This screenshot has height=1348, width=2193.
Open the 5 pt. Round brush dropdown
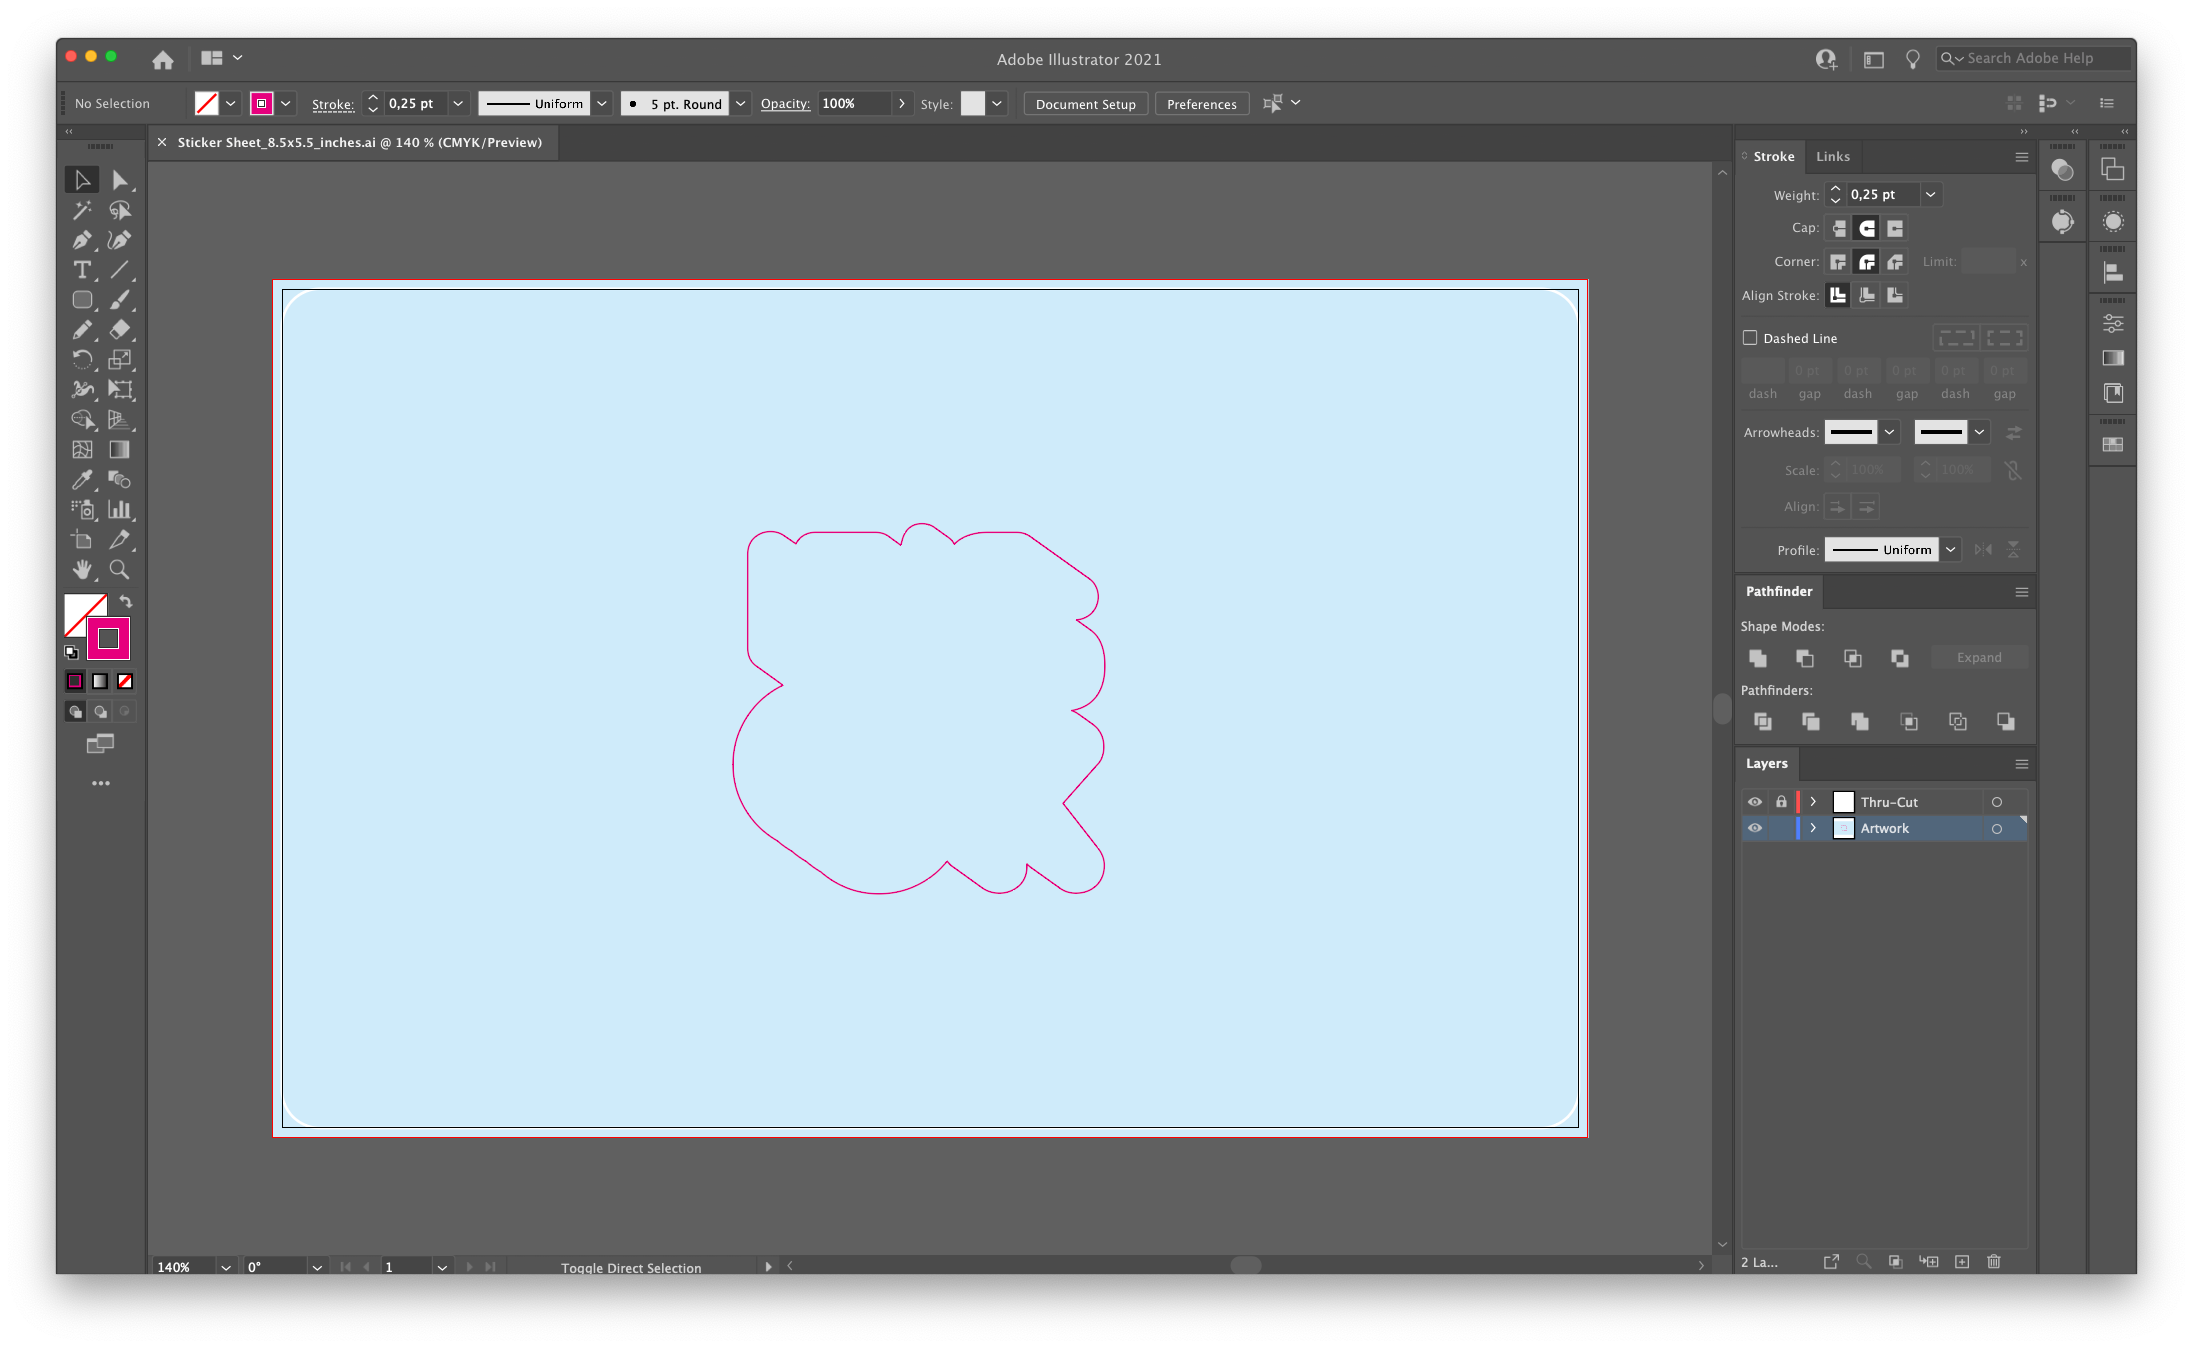pyautogui.click(x=741, y=104)
